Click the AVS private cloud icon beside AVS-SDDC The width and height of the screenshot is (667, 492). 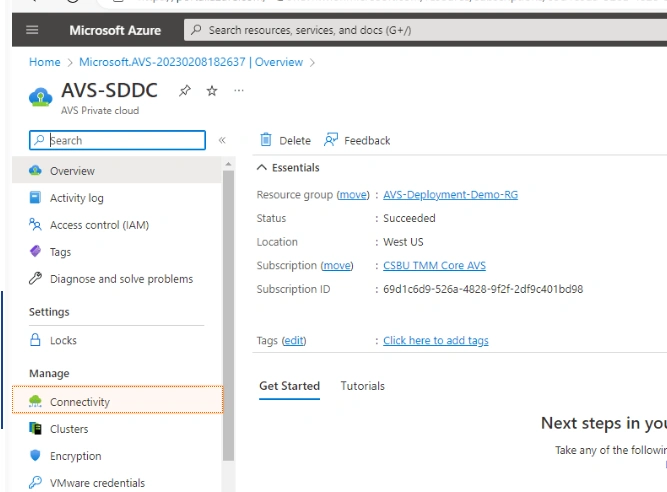(x=40, y=97)
